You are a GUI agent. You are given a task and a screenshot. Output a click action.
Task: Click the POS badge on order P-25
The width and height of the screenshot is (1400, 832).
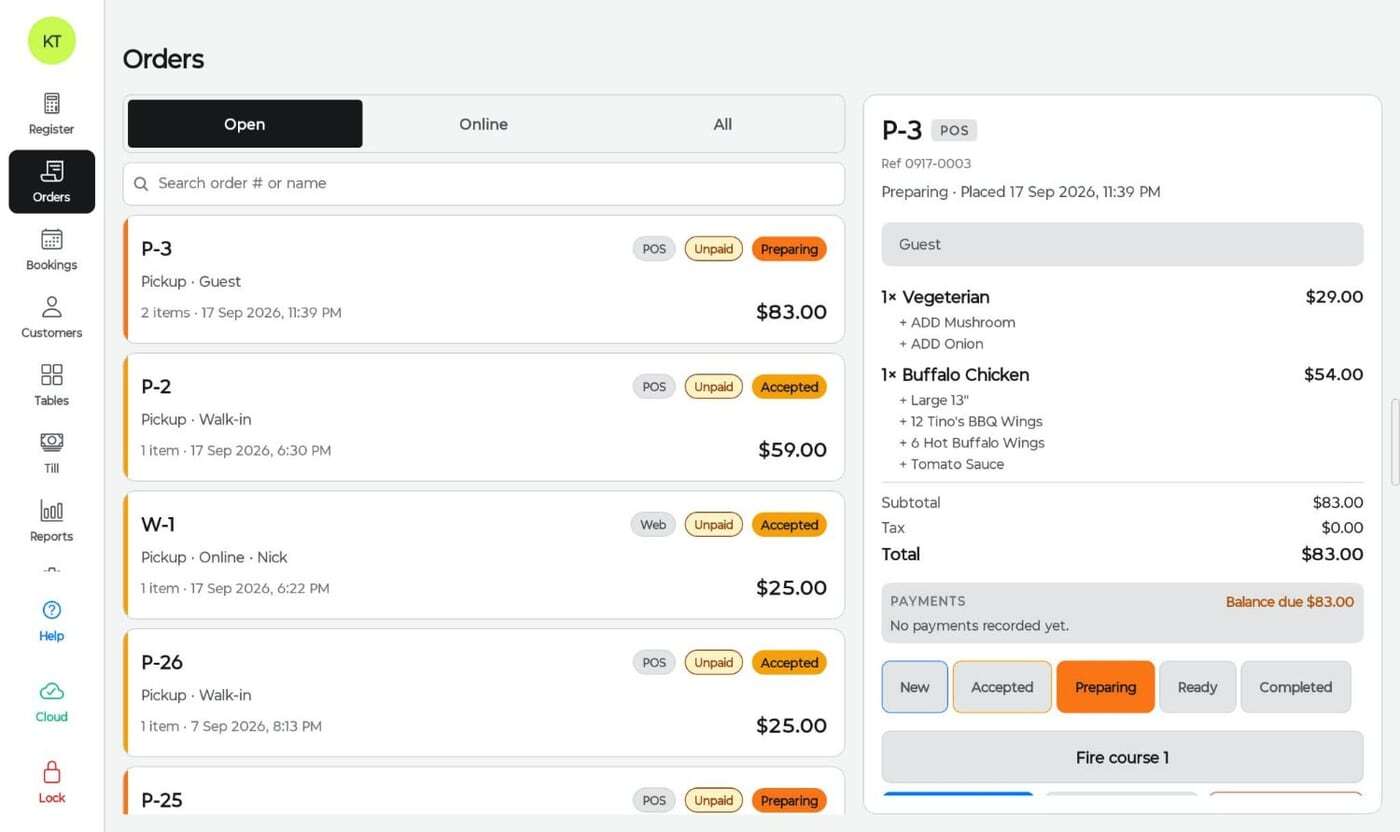point(654,800)
